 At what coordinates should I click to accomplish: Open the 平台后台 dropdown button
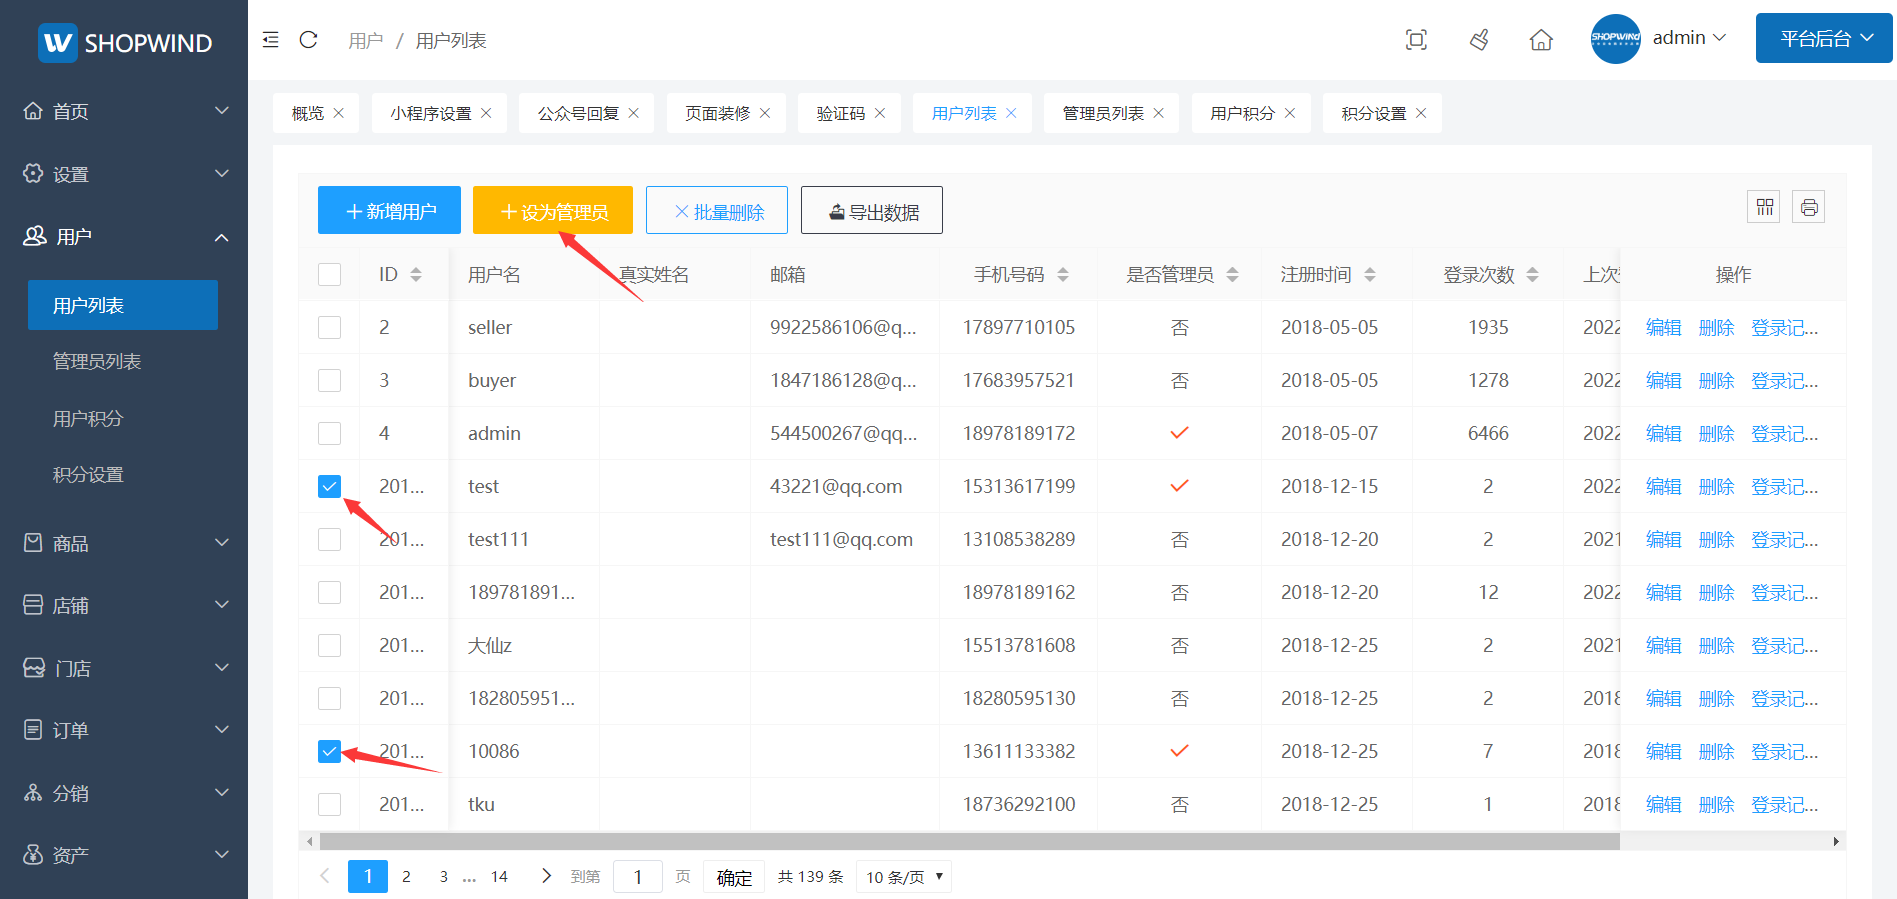[x=1824, y=38]
